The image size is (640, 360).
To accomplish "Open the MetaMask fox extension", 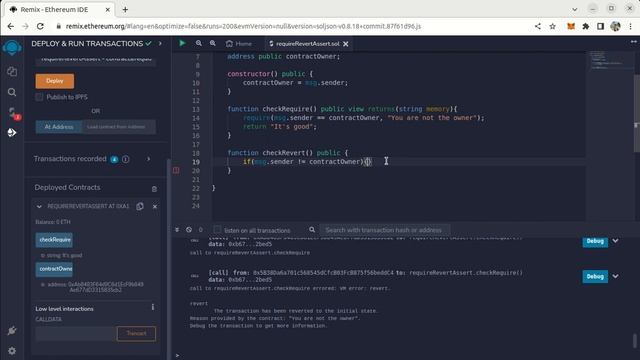I will [x=571, y=26].
